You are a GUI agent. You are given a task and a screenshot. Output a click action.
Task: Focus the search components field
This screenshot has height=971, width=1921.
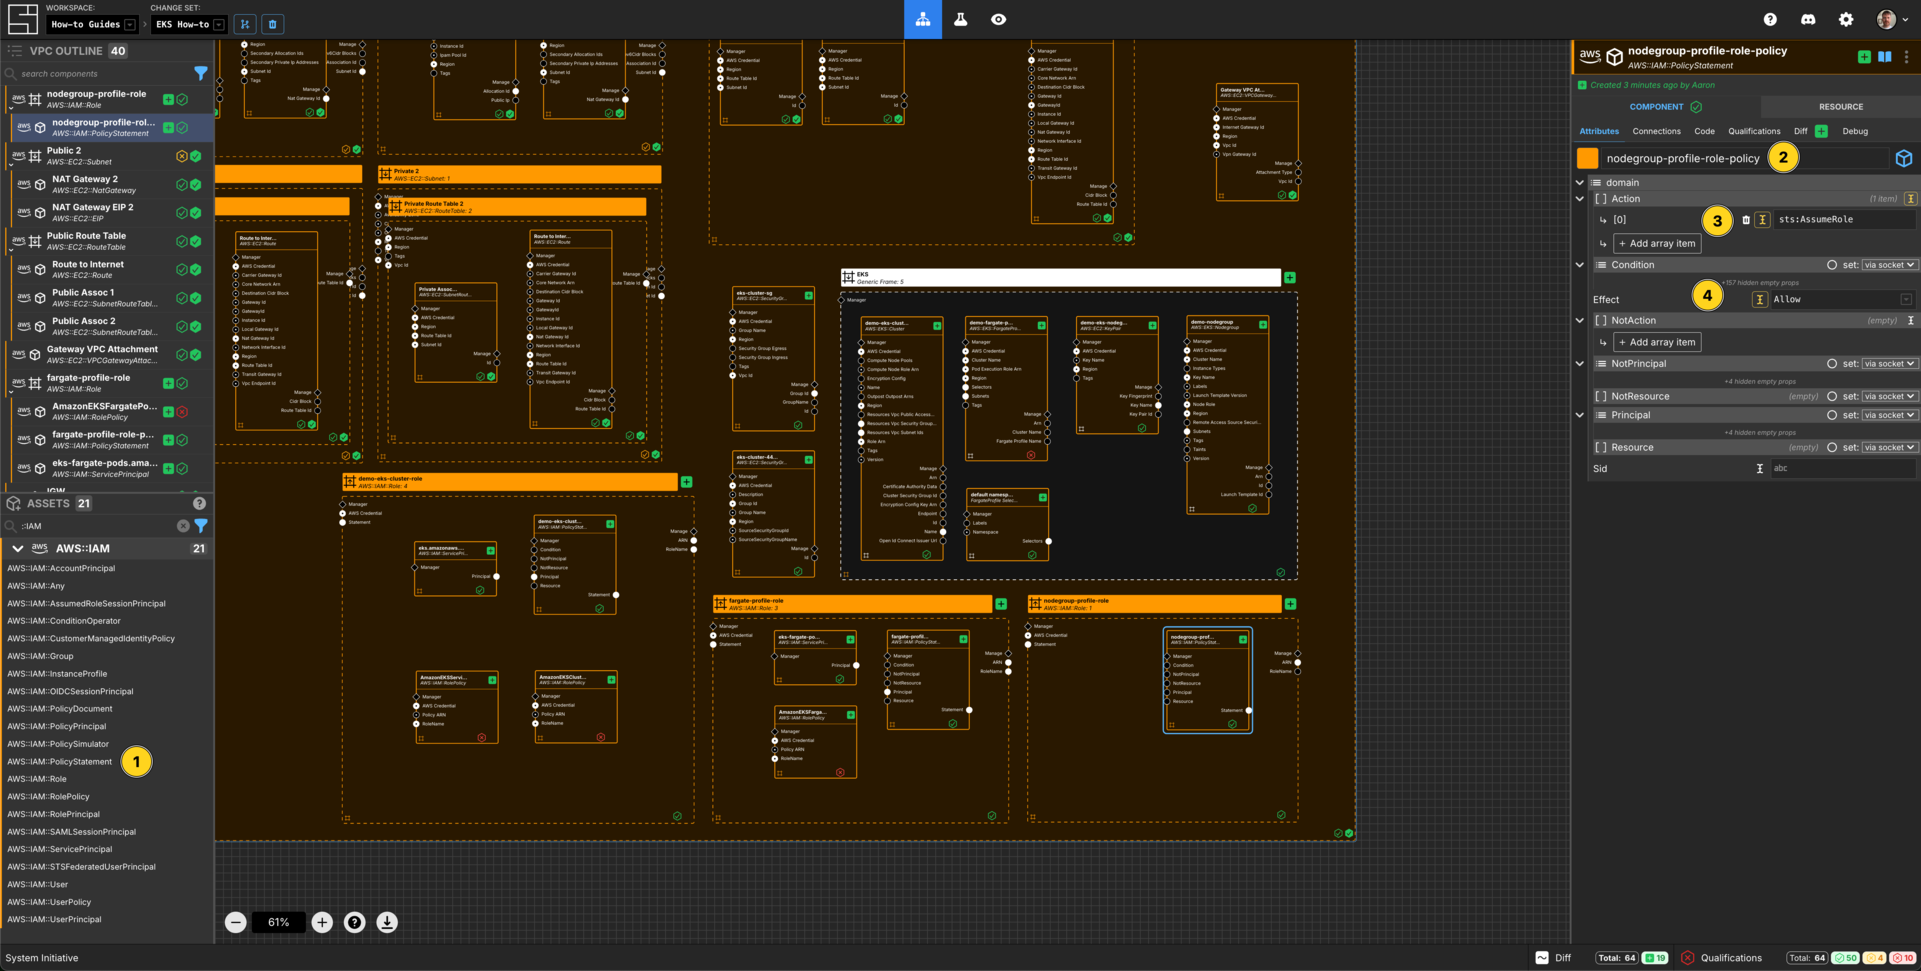pyautogui.click(x=98, y=73)
